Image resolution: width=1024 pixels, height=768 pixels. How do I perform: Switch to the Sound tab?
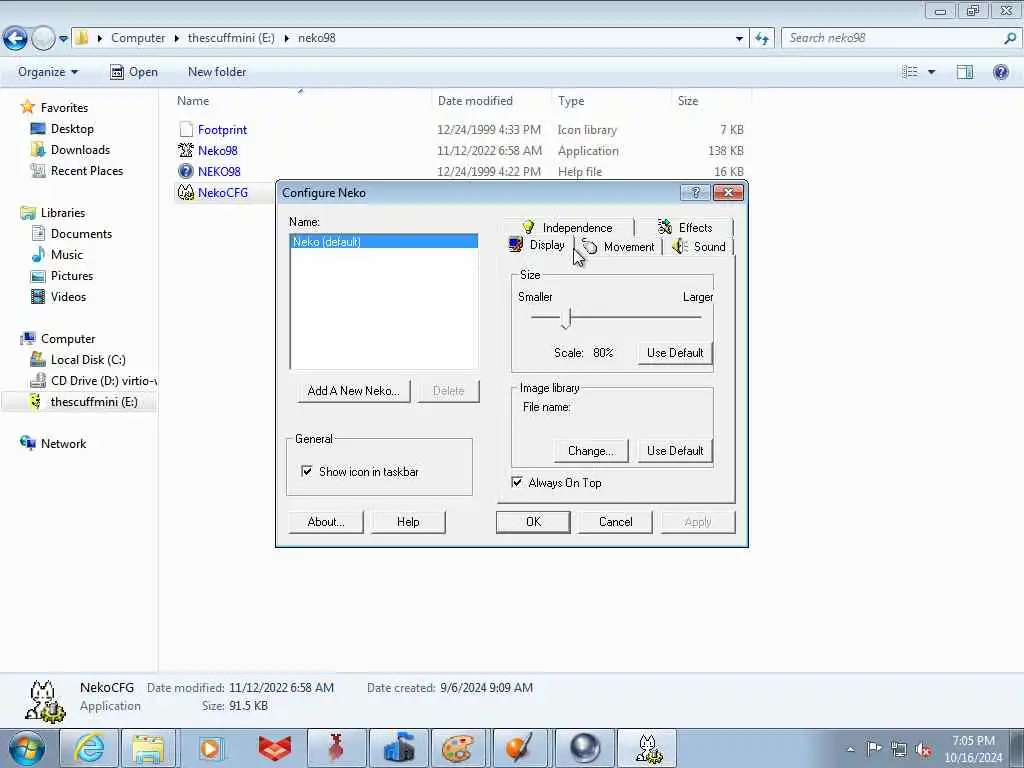pos(699,247)
